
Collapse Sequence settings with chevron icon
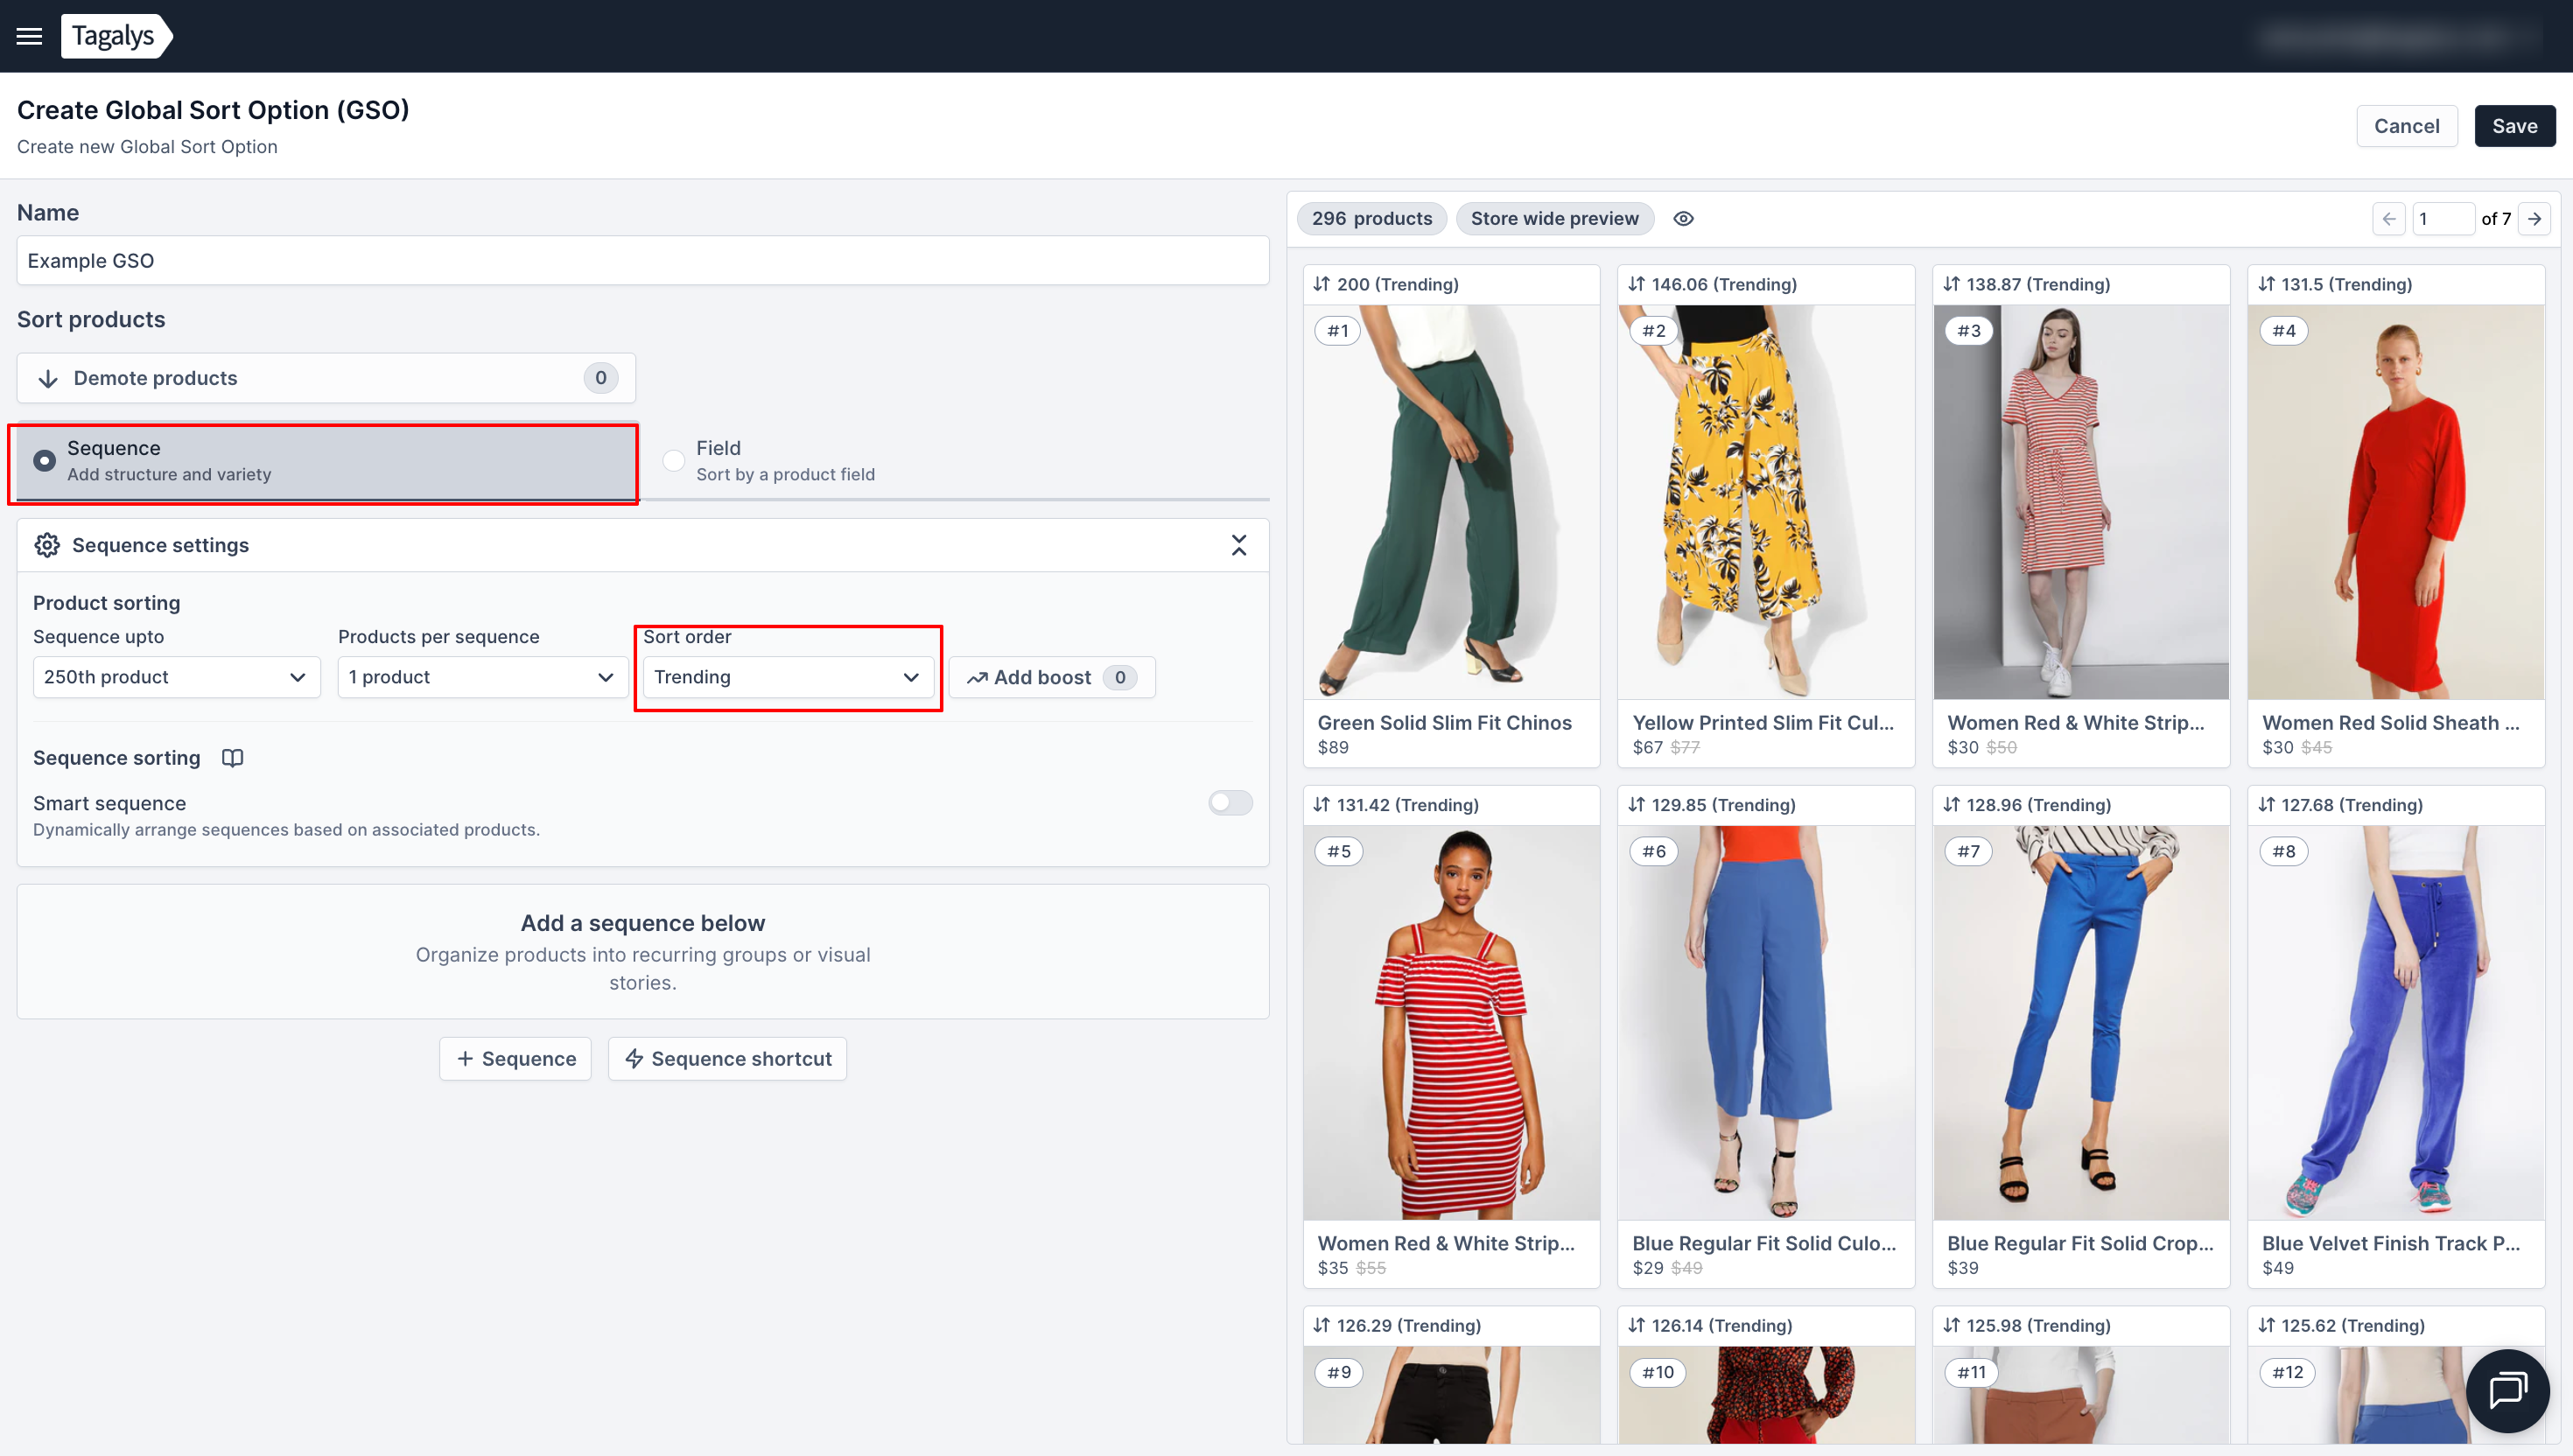tap(1238, 545)
